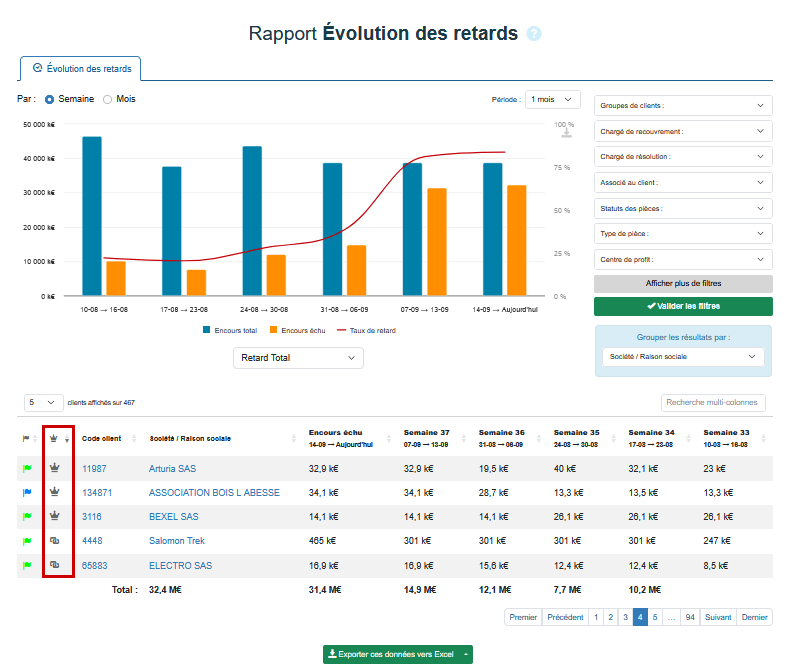Open export button caret menu

click(x=466, y=654)
